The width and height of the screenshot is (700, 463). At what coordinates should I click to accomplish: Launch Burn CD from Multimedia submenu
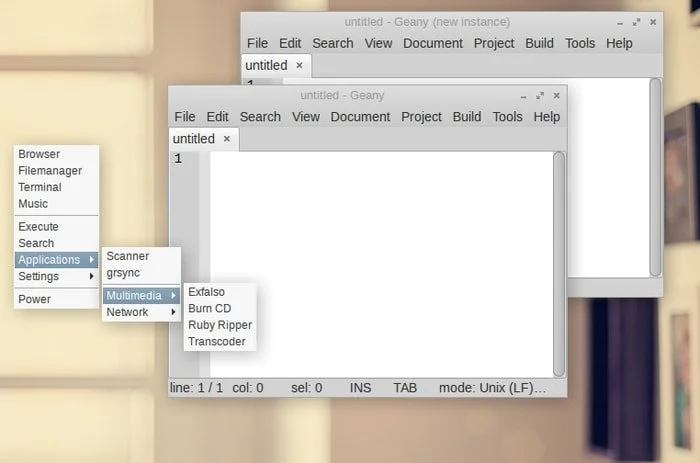click(x=220, y=308)
